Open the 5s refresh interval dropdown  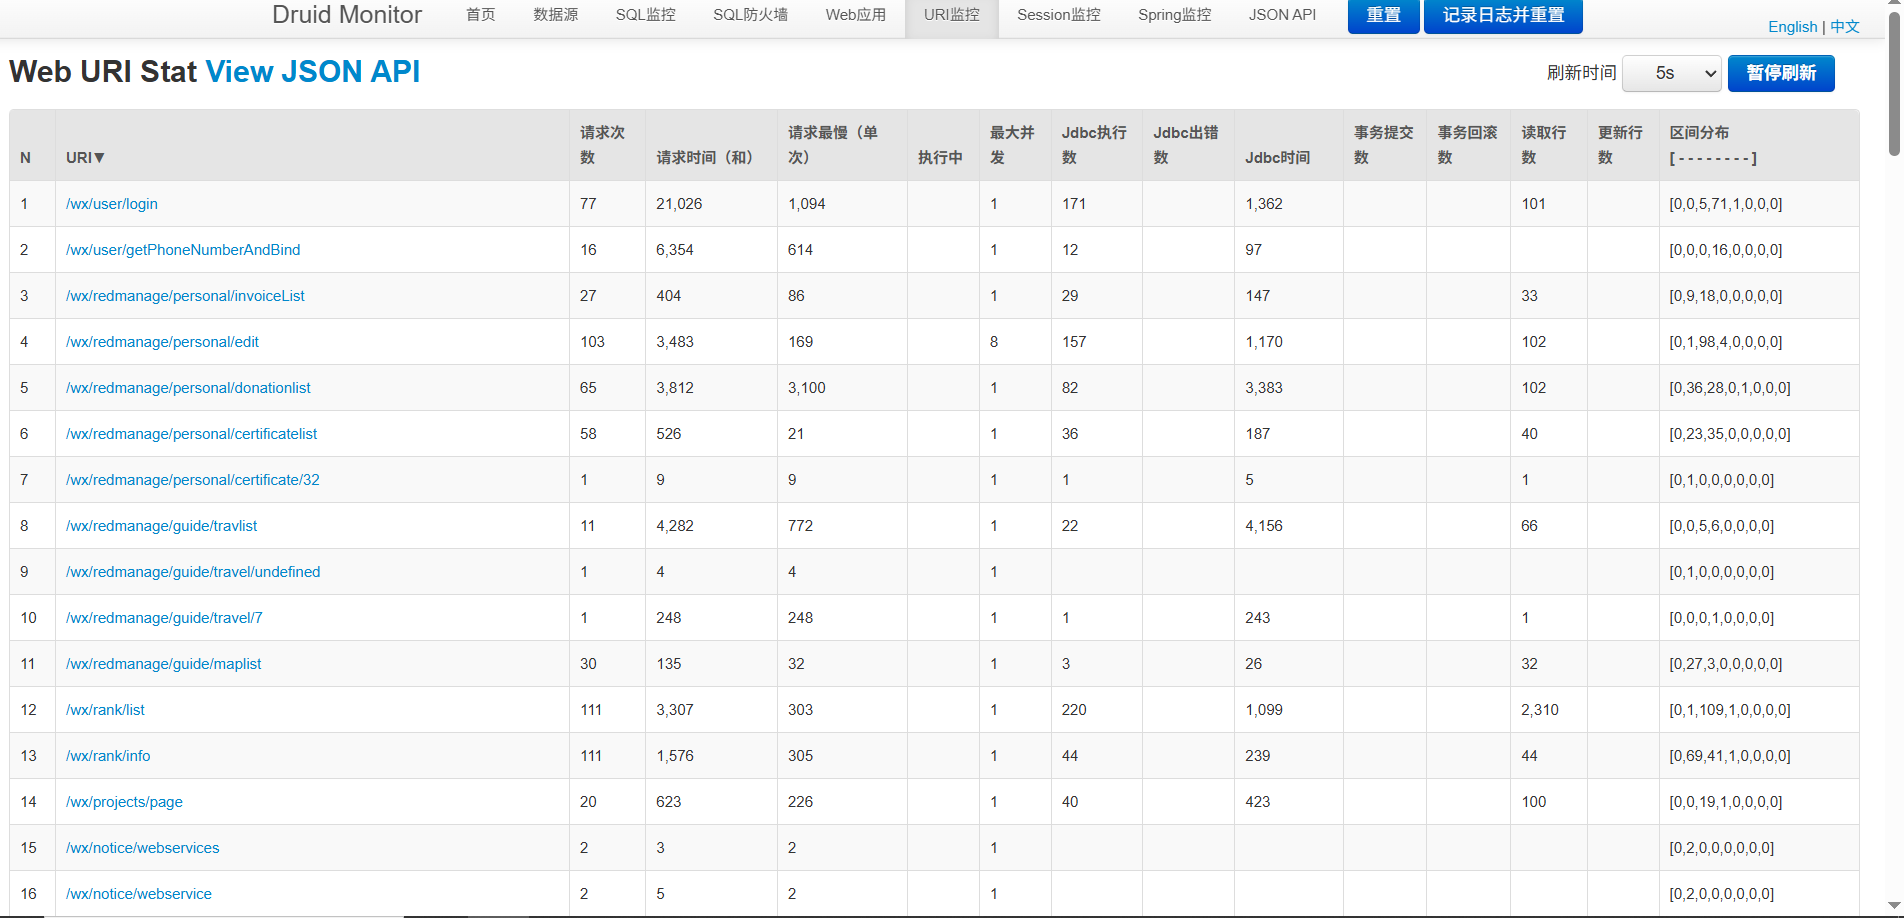(x=1671, y=73)
